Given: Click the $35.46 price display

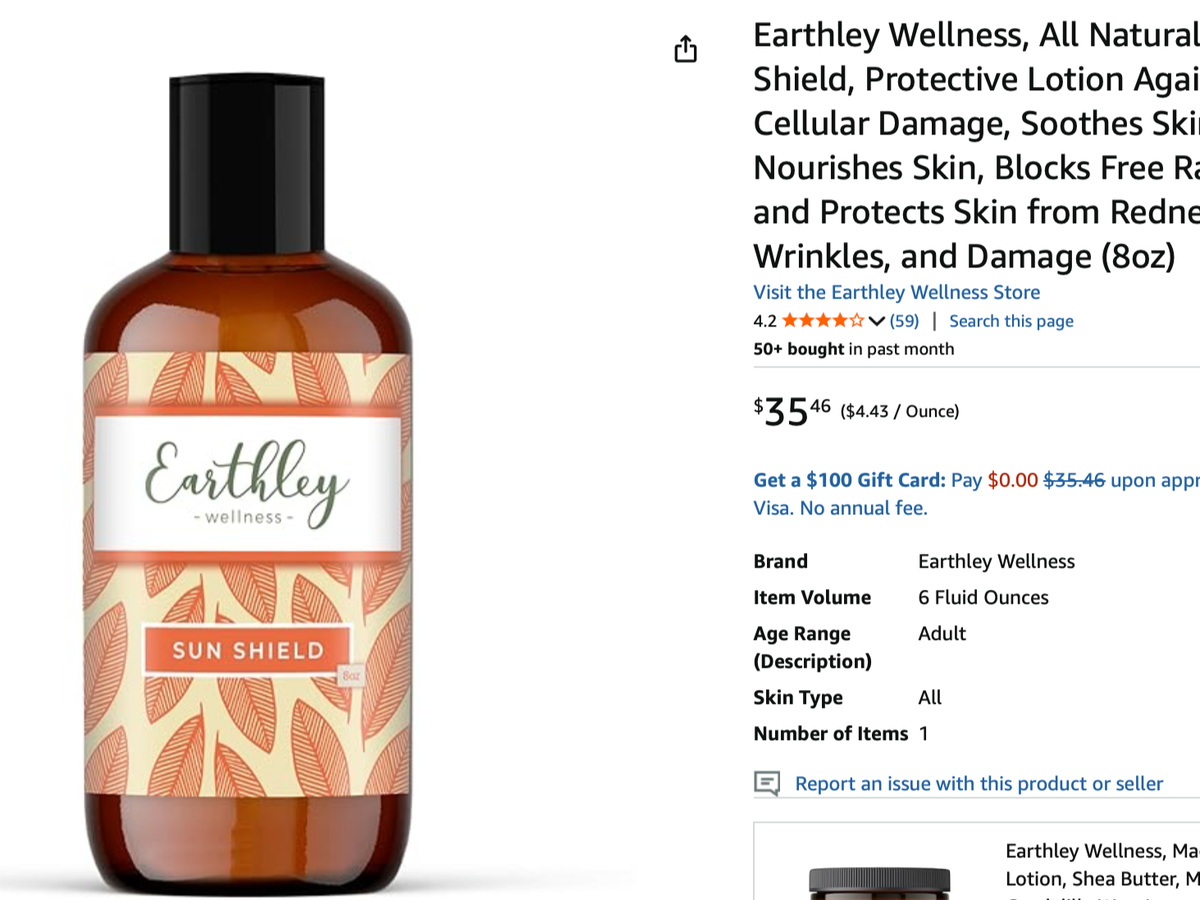Looking at the screenshot, I should tap(792, 411).
